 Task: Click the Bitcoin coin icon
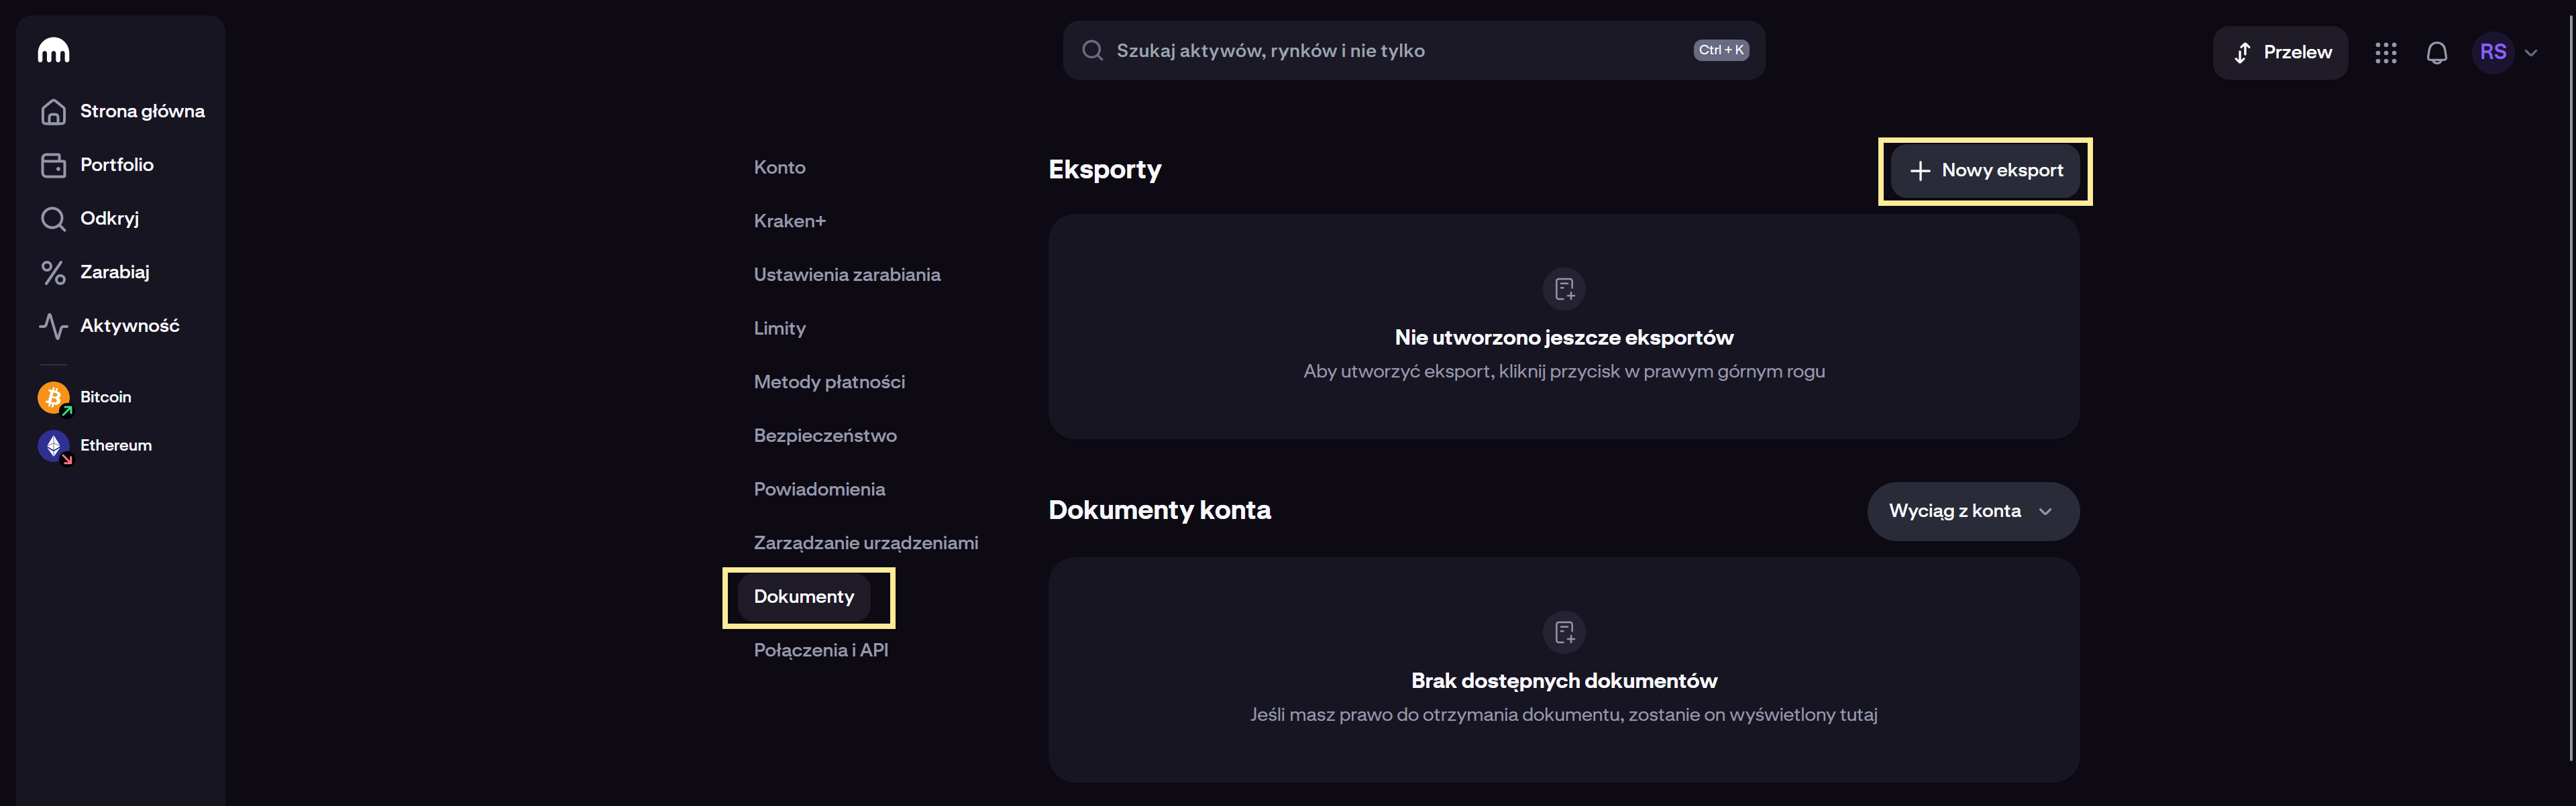pos(53,397)
